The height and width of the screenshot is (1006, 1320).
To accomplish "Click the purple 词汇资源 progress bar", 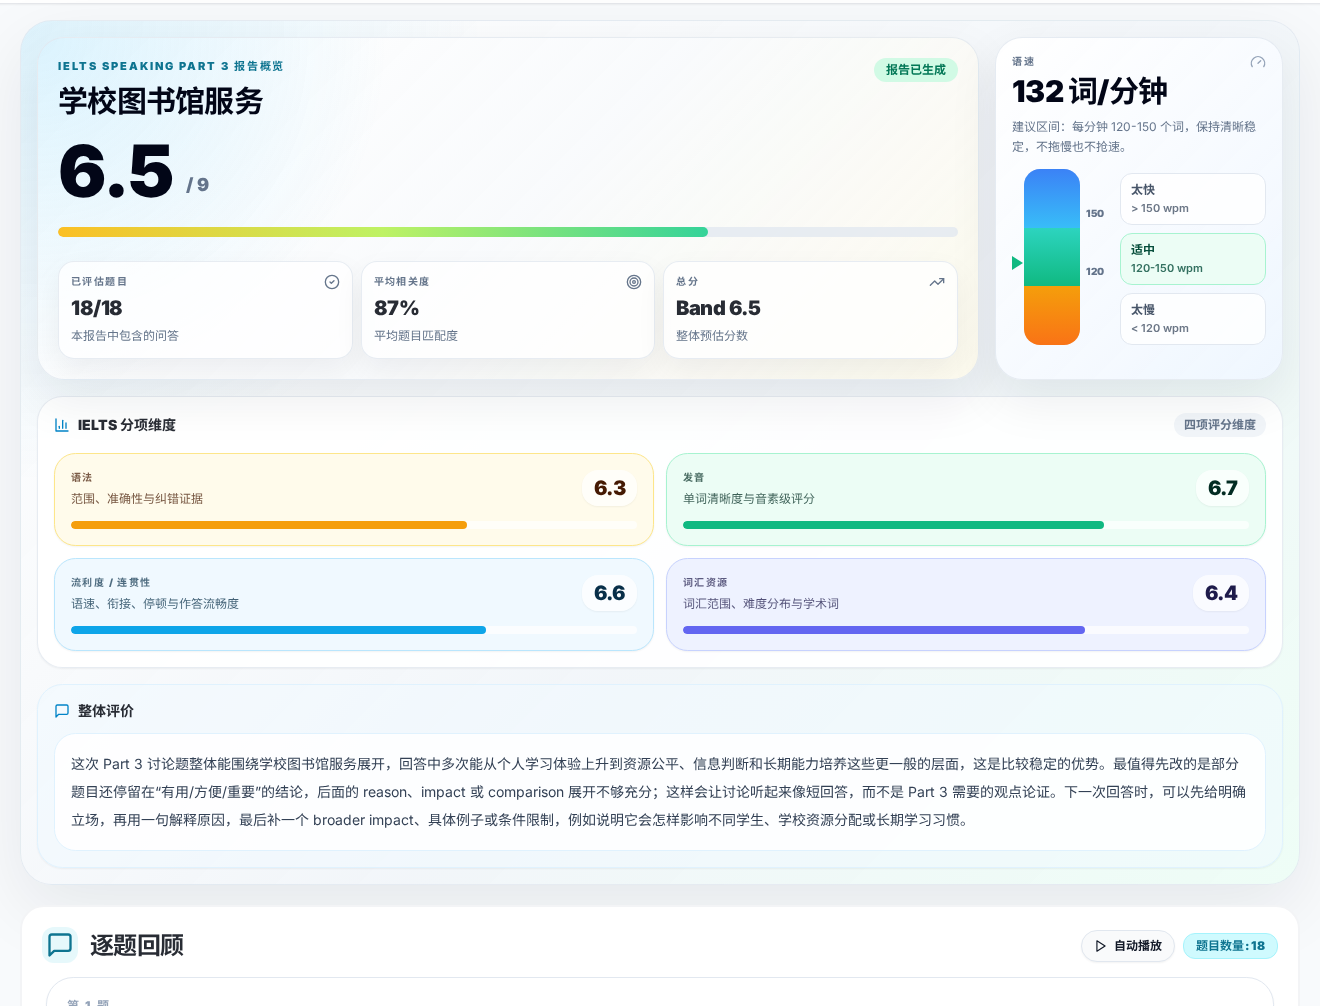I will click(x=966, y=630).
